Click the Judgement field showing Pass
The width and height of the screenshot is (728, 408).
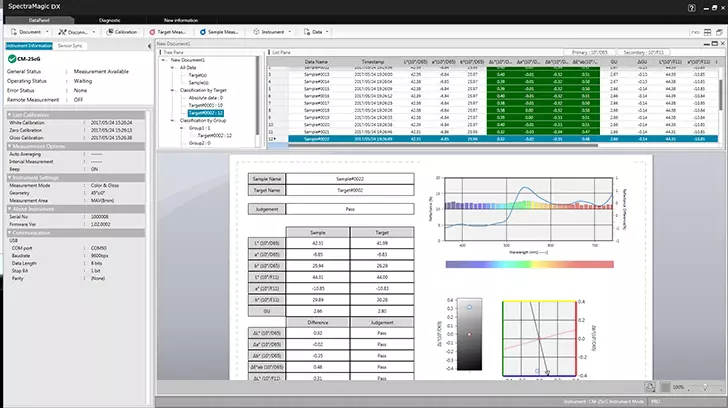(350, 209)
